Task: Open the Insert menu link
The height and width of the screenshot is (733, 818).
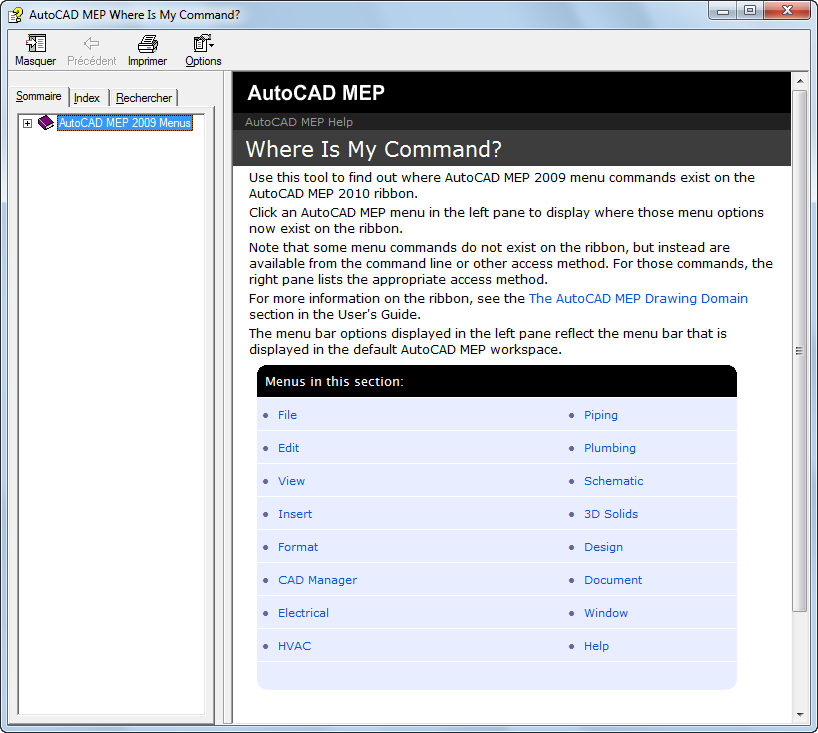Action: (x=295, y=514)
